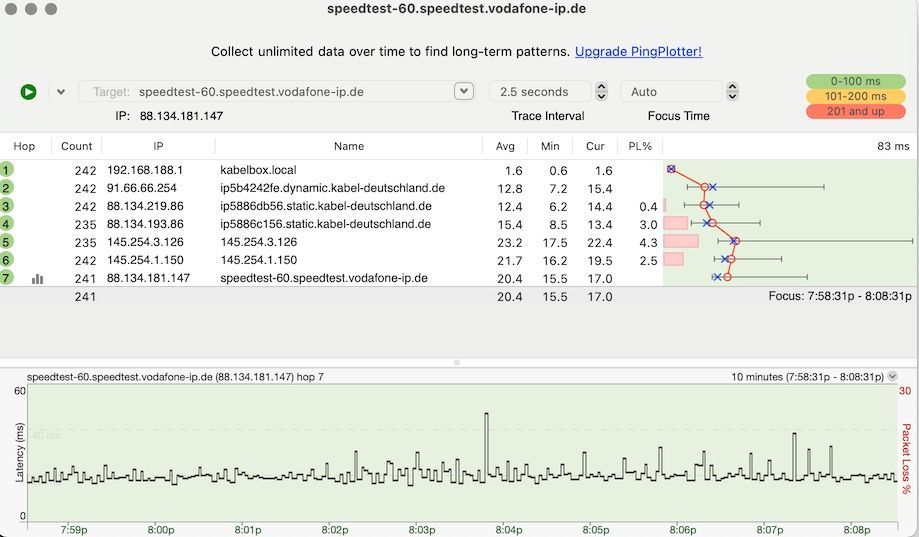Click the Upgrade PingPlotter! link

638,51
